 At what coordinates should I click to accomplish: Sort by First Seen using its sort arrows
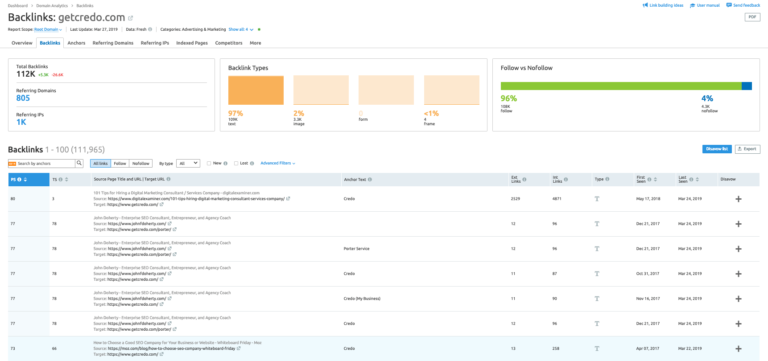click(655, 180)
